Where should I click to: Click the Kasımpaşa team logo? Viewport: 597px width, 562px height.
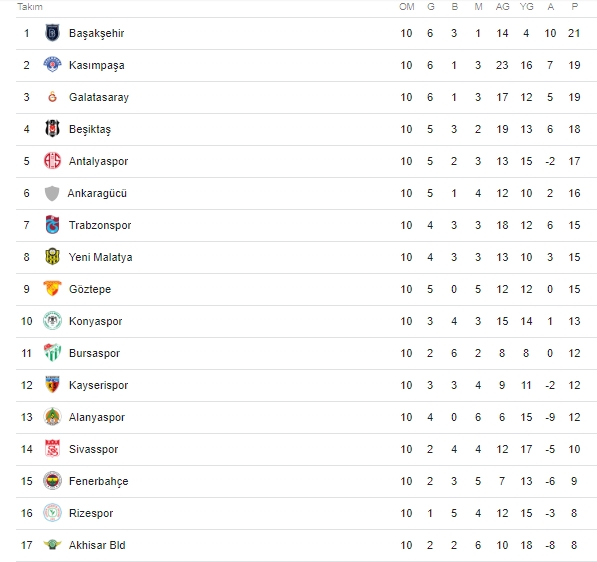pos(52,65)
